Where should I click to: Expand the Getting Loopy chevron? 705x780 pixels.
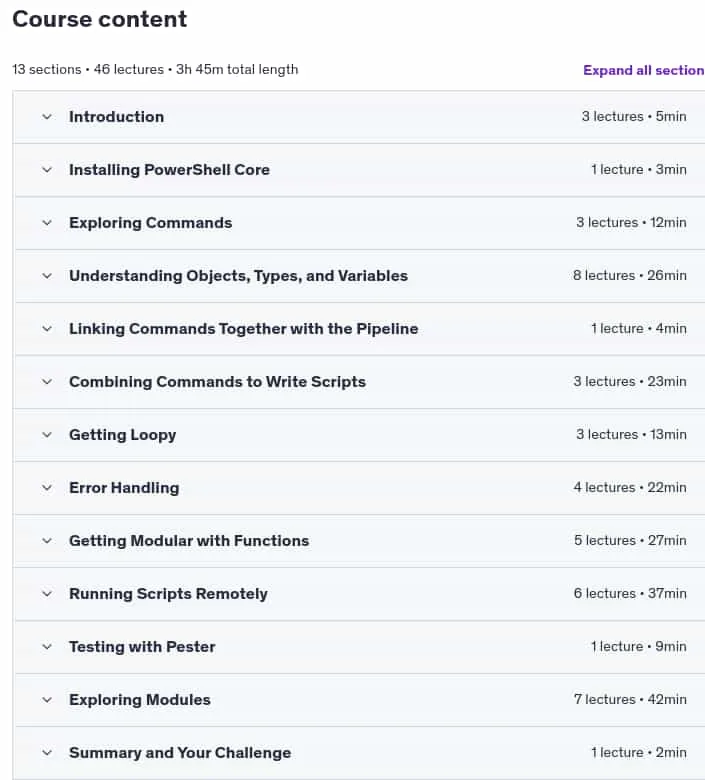pyautogui.click(x=47, y=435)
